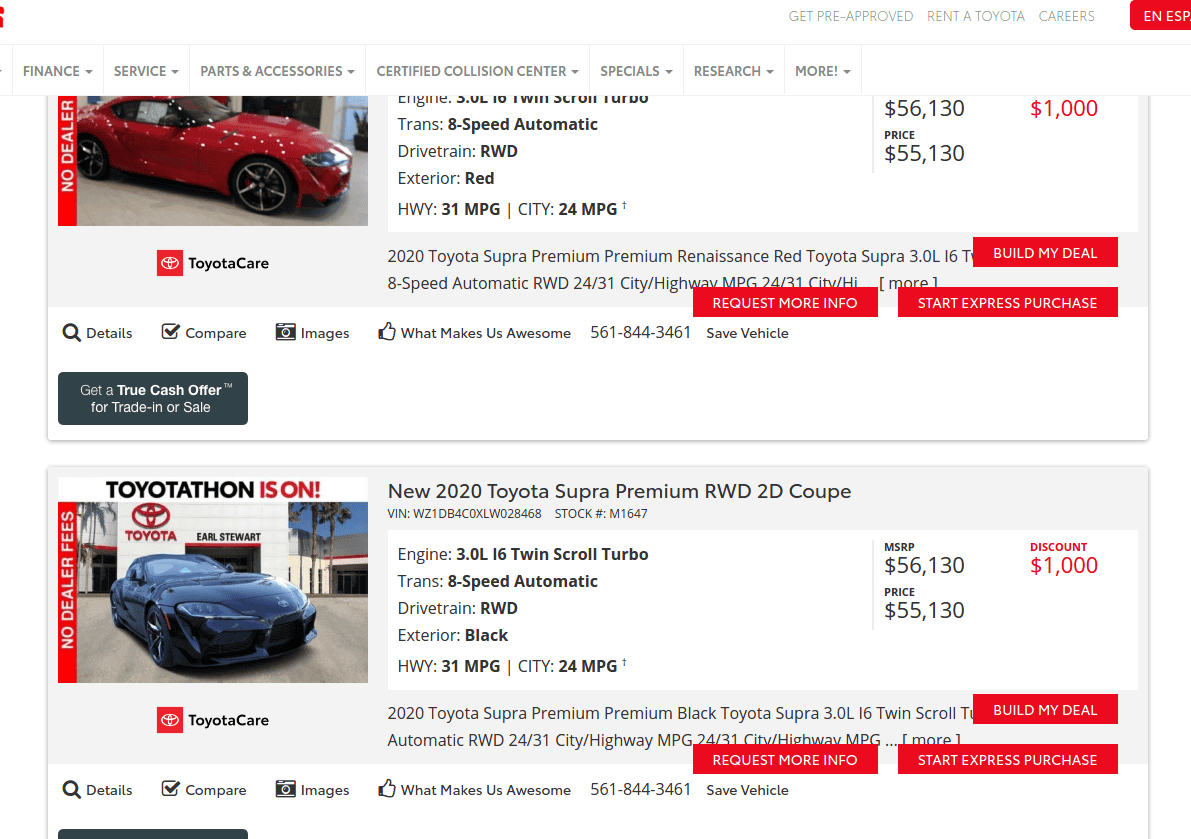Open the Finance dropdown menu
This screenshot has width=1191, height=839.
click(x=58, y=71)
